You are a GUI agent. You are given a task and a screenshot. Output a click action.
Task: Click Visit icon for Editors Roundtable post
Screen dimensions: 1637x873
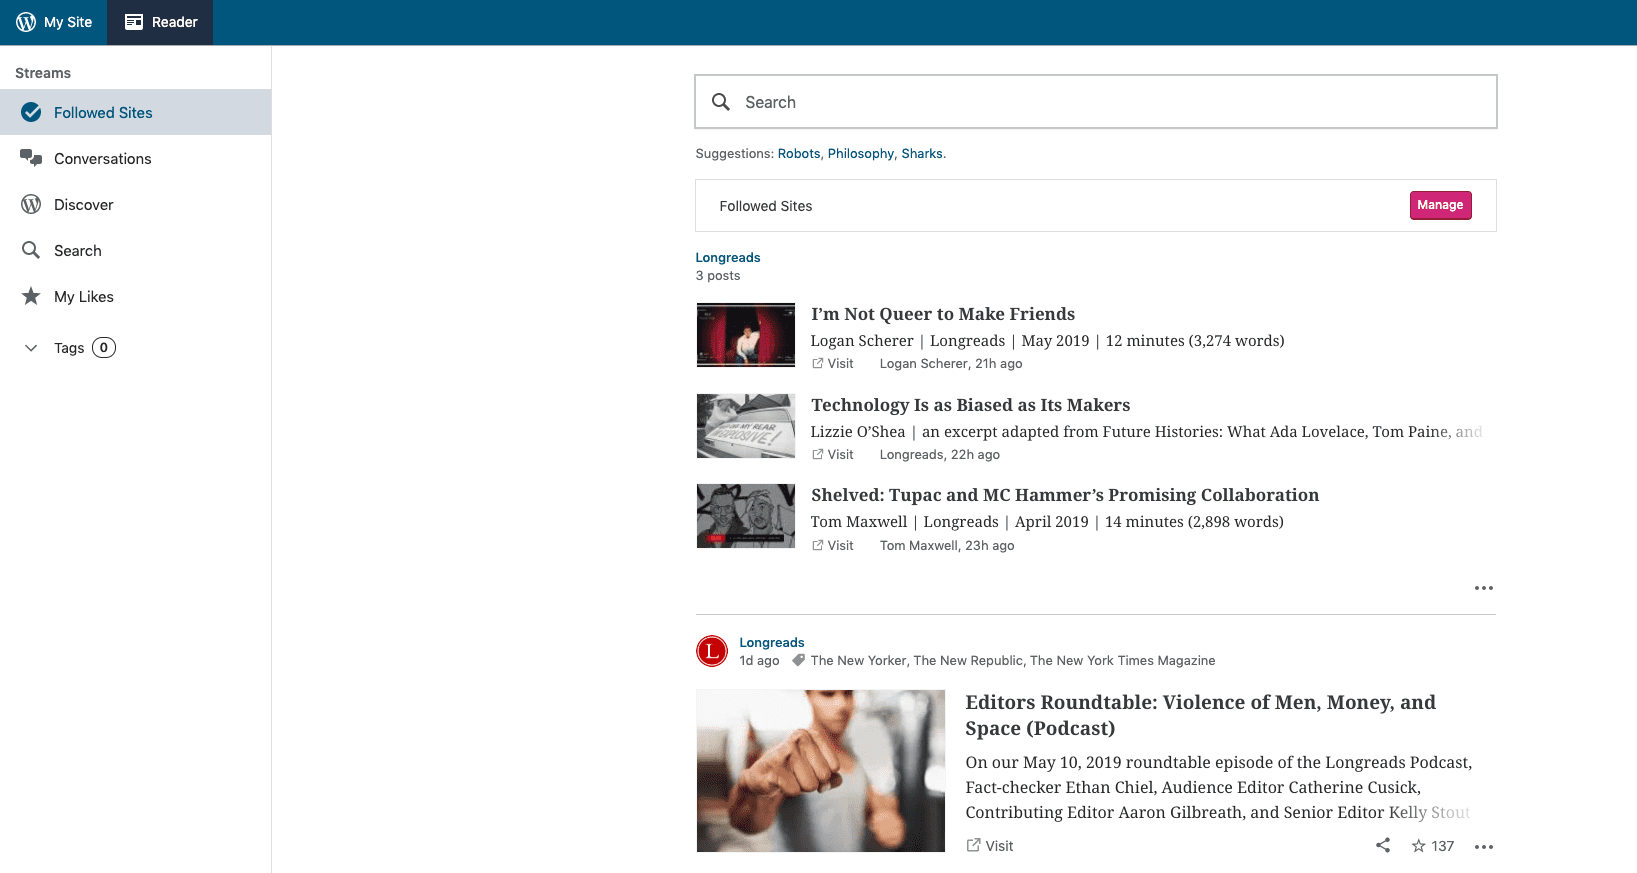click(973, 846)
